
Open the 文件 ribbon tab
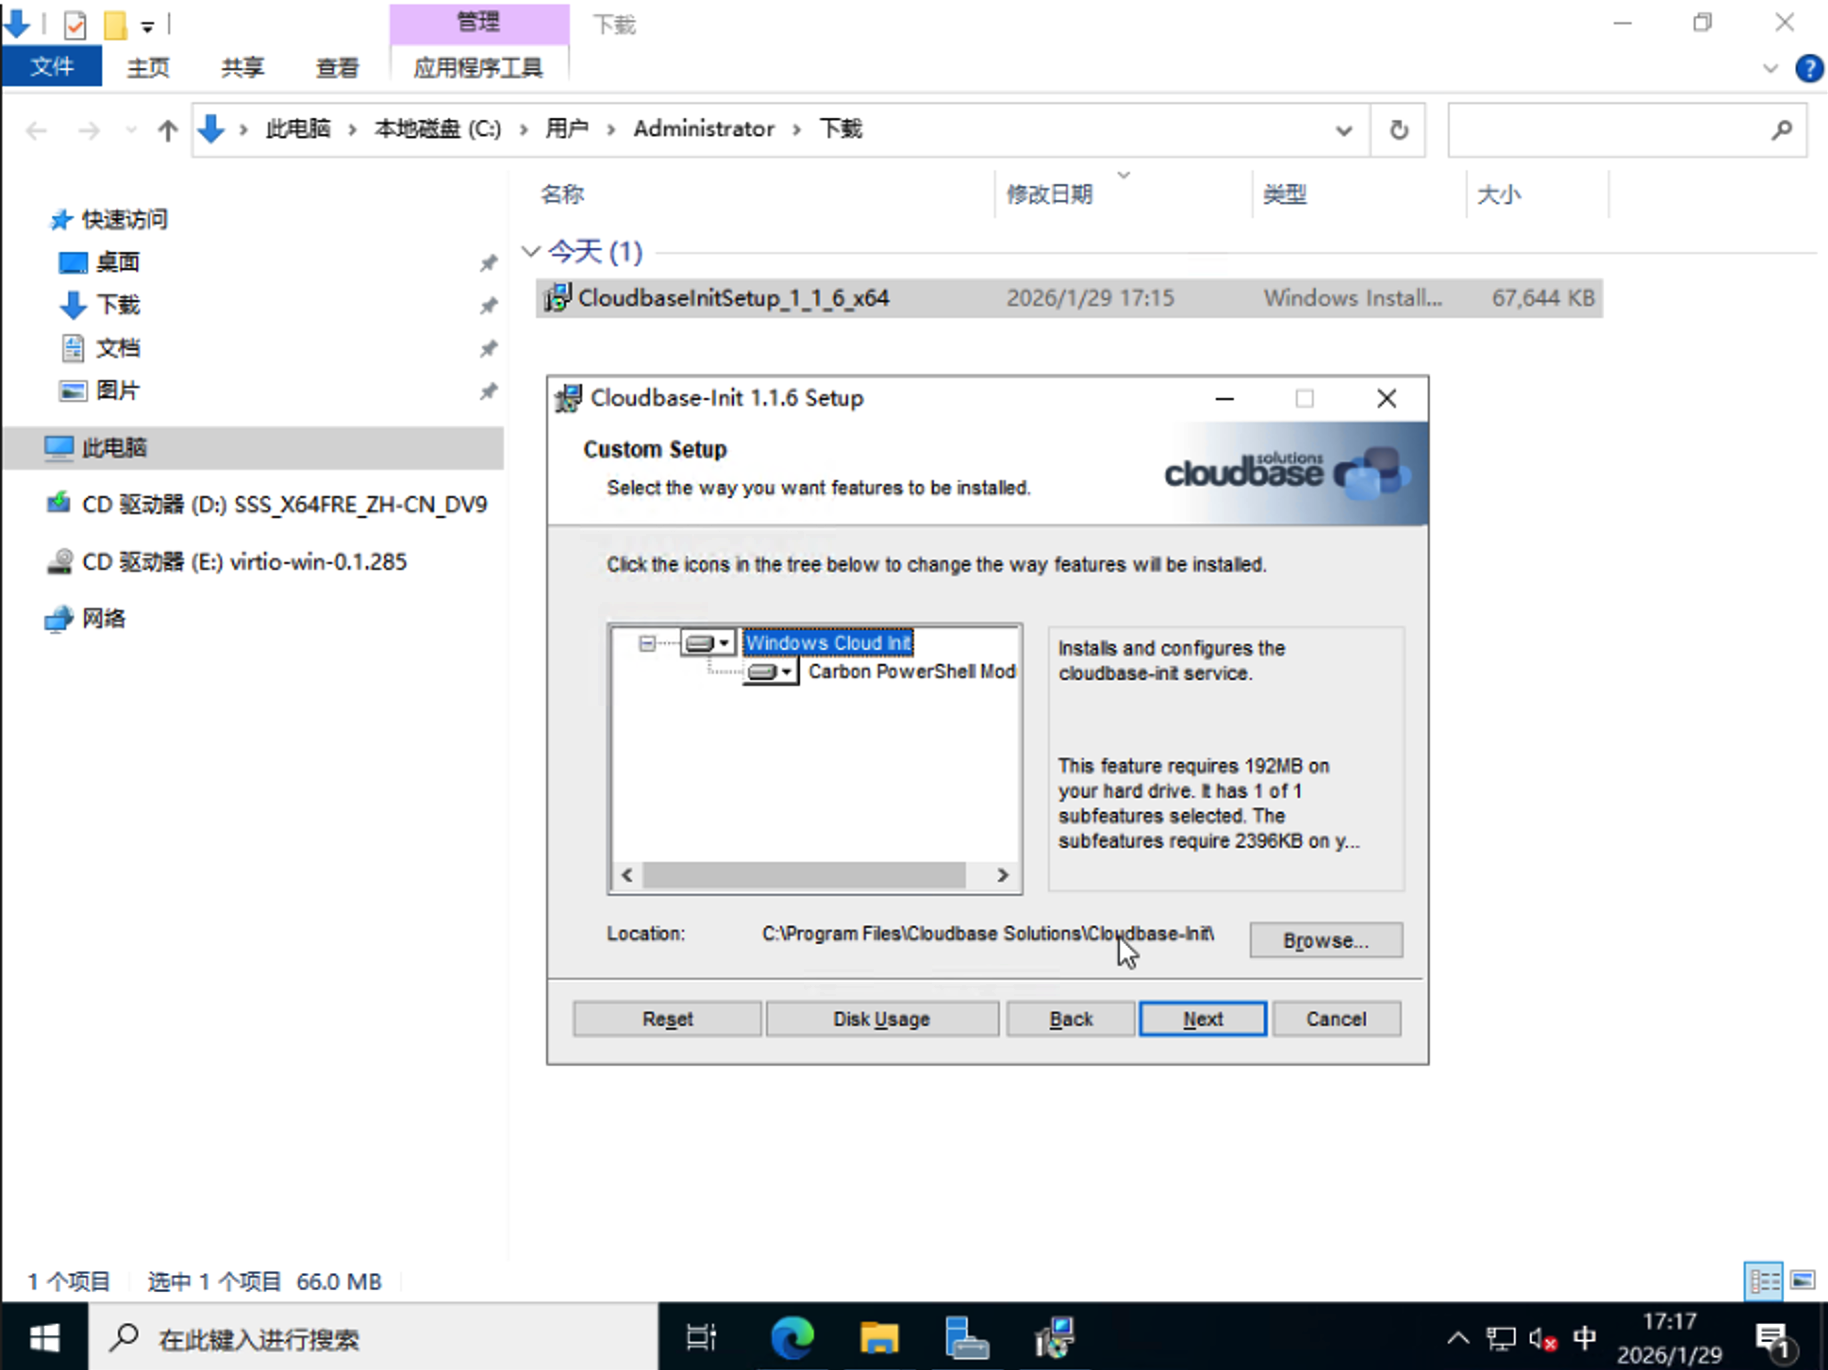pos(52,67)
